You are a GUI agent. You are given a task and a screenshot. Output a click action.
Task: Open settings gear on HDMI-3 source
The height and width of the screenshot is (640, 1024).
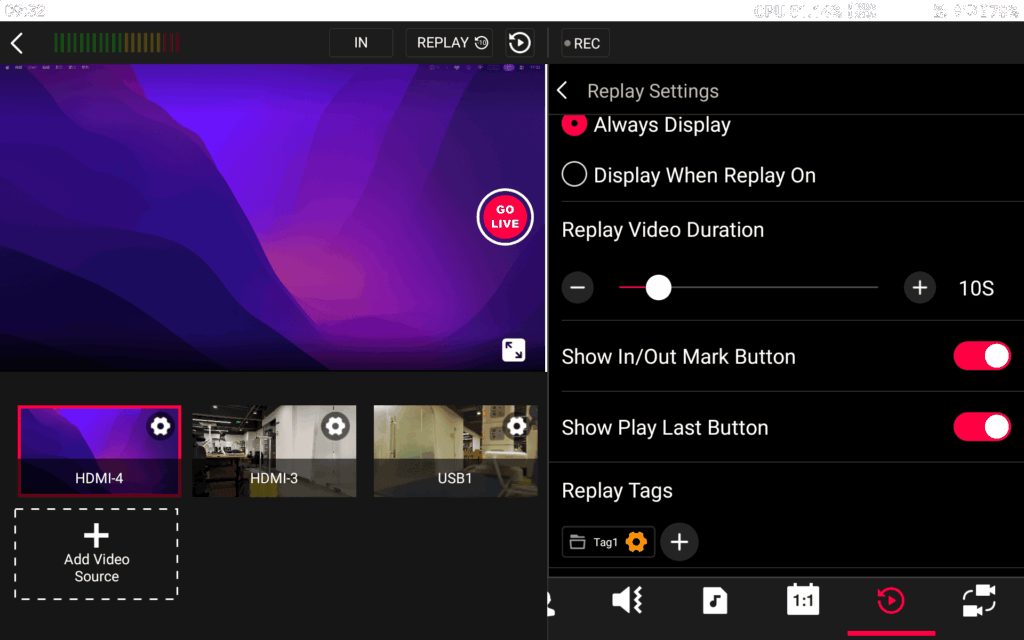coord(336,427)
